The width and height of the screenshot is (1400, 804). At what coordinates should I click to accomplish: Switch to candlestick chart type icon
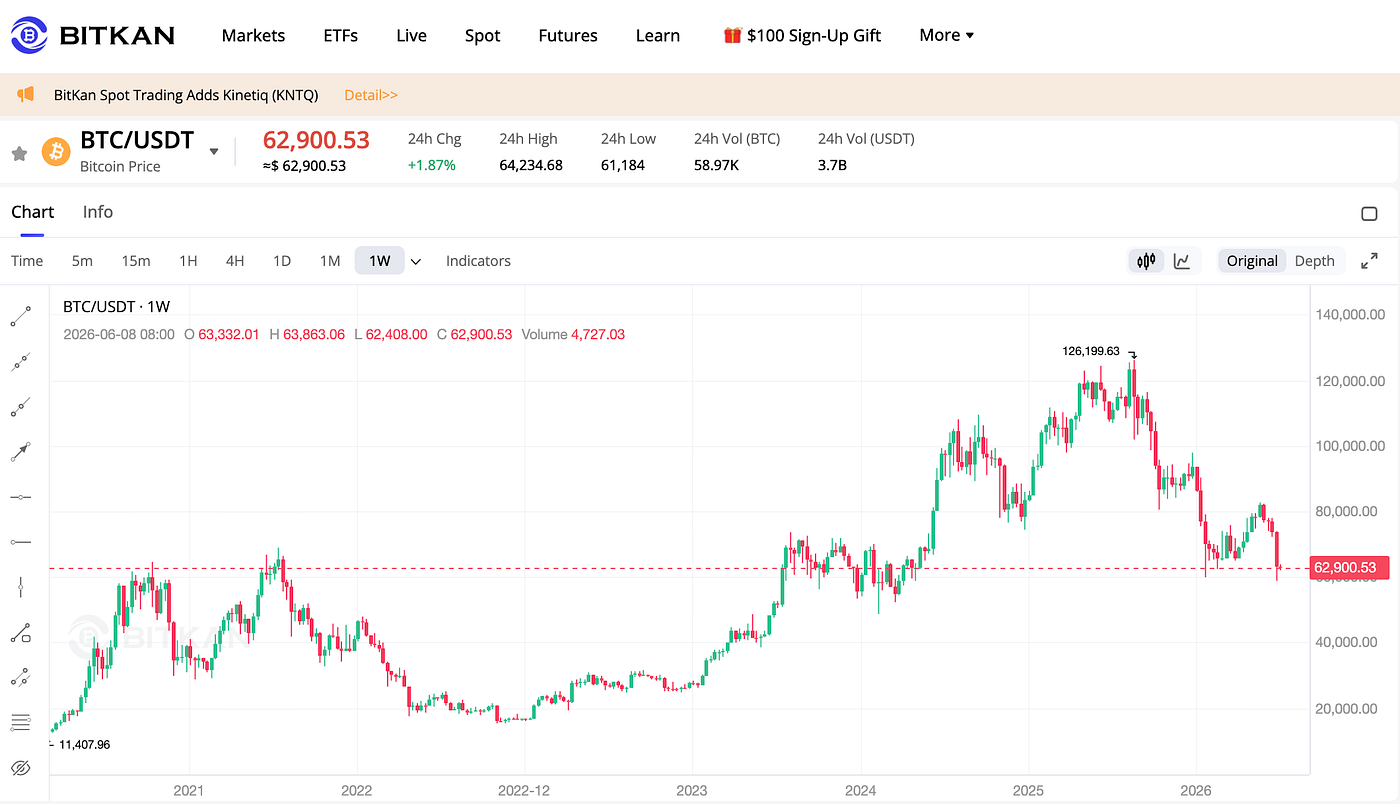coord(1146,261)
